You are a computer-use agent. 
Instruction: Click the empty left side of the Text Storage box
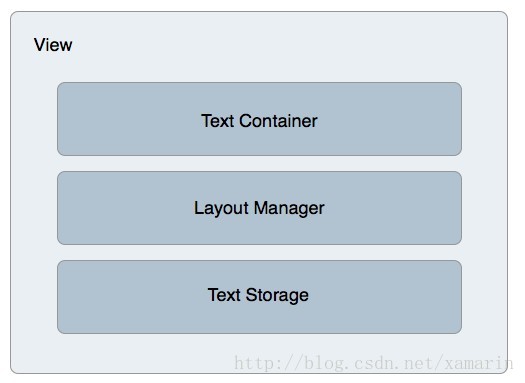pos(132,297)
